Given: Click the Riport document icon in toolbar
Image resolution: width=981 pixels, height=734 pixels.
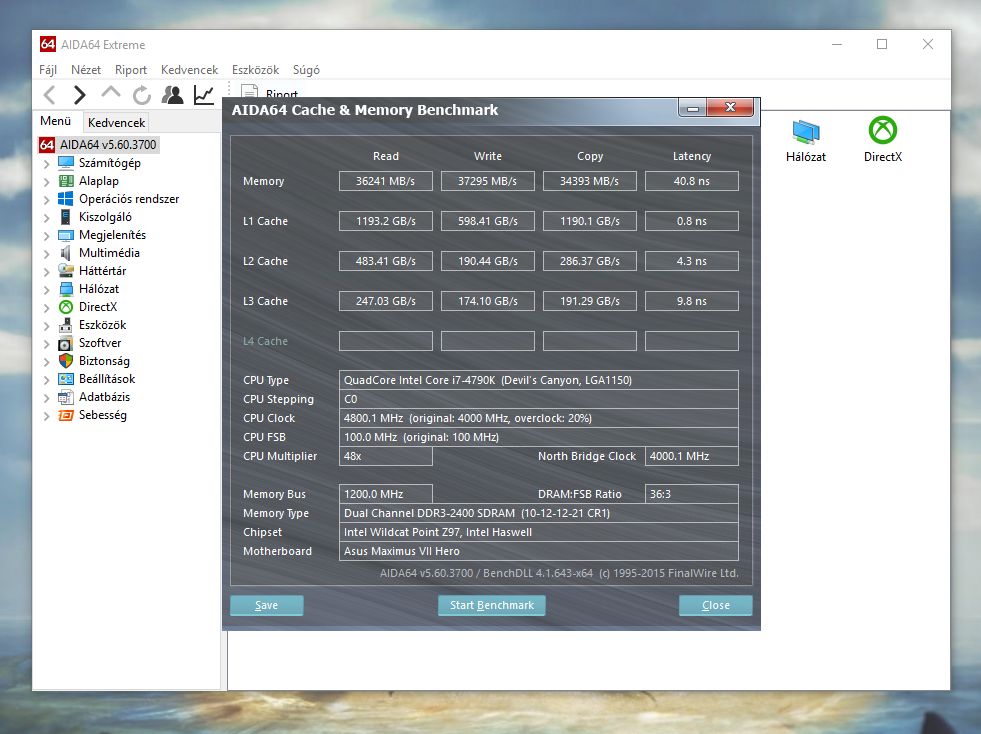Looking at the screenshot, I should coord(250,91).
